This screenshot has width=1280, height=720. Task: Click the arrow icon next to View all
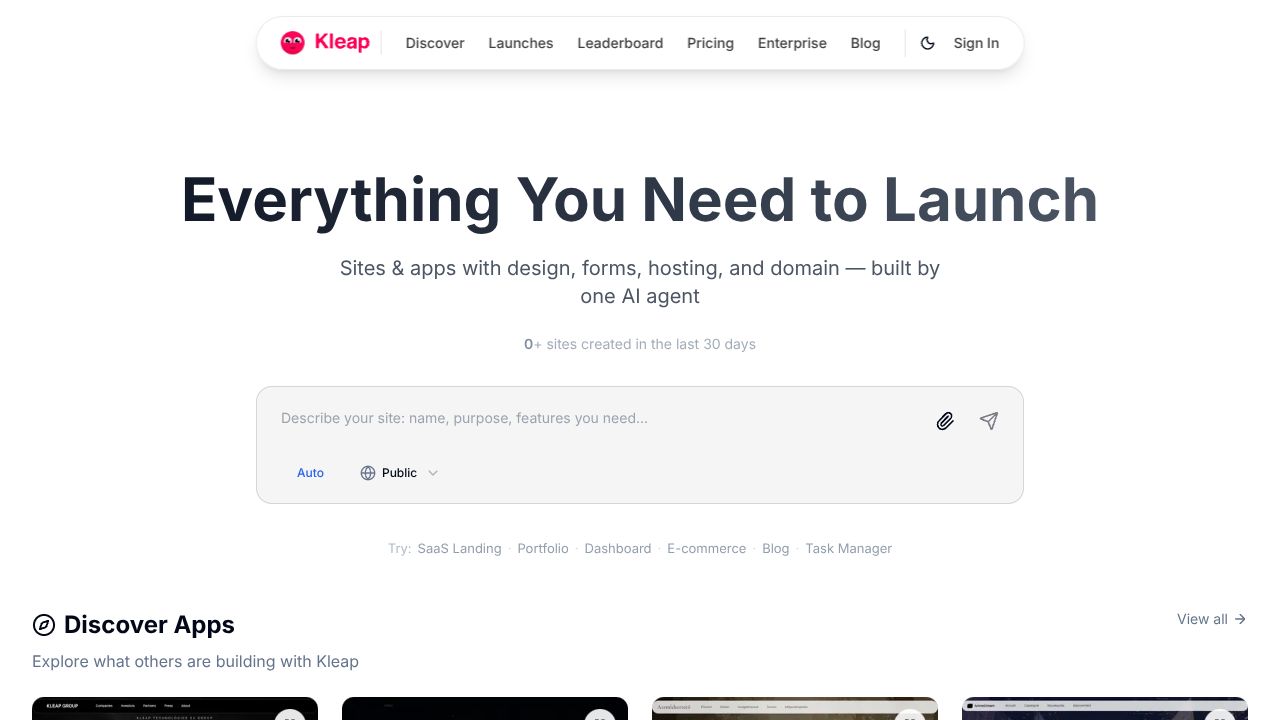[1239, 619]
